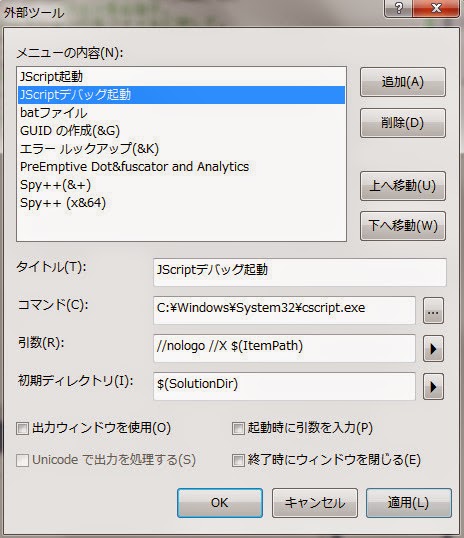Click the 削除(D) button
This screenshot has height=538, width=464.
(x=403, y=123)
